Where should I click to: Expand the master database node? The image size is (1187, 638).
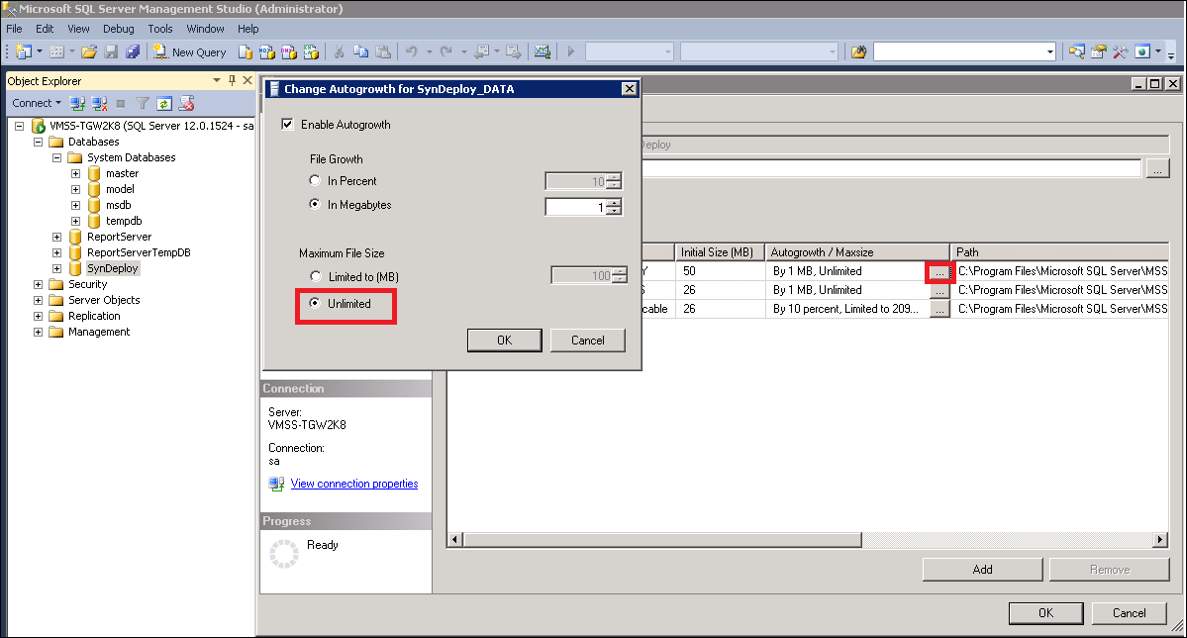[x=76, y=173]
